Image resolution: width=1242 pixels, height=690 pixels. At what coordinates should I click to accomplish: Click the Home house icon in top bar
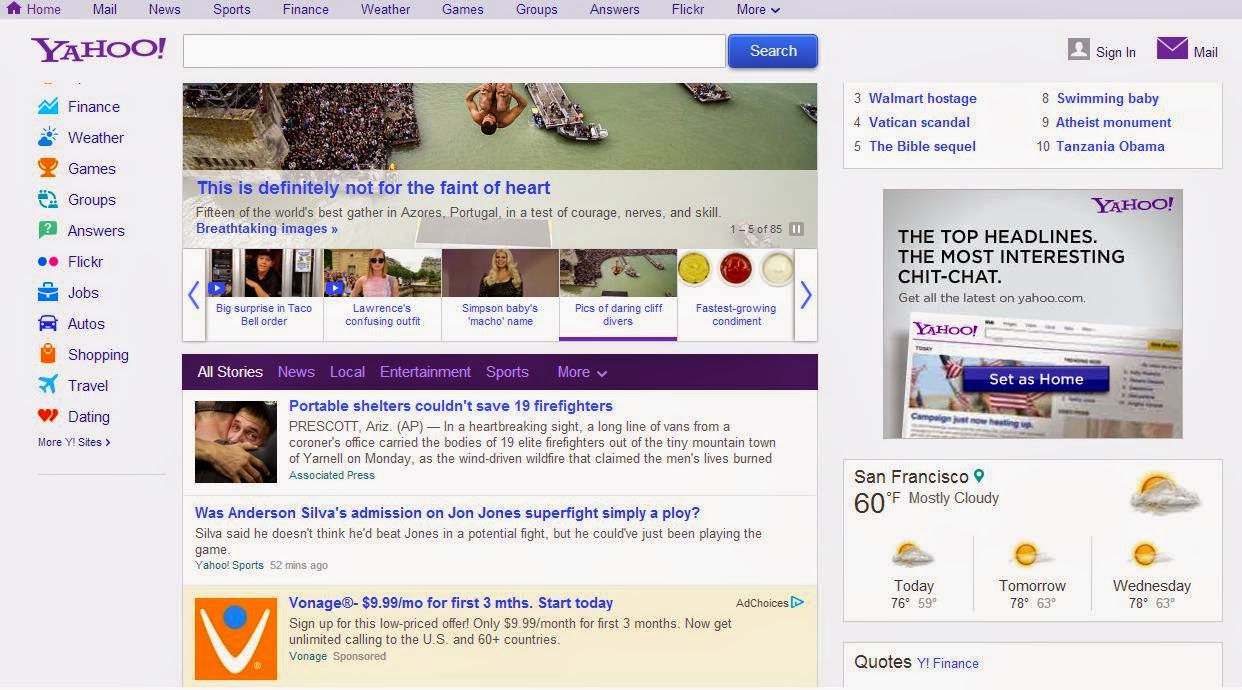point(14,8)
